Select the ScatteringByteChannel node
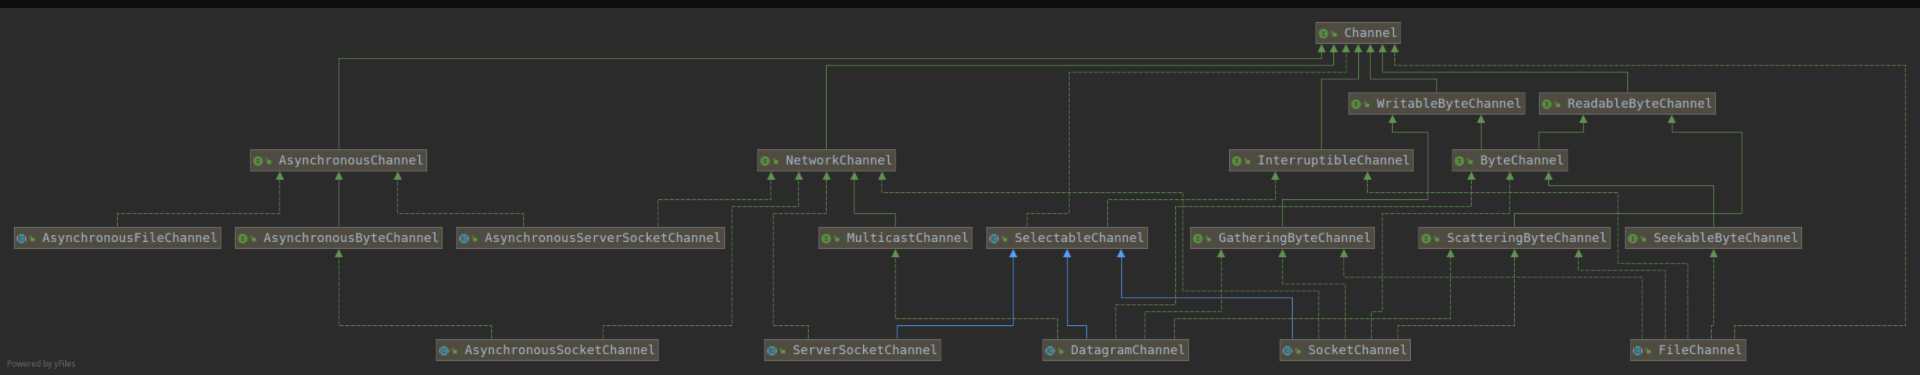Screen dimensions: 1920x375 pos(1514,238)
